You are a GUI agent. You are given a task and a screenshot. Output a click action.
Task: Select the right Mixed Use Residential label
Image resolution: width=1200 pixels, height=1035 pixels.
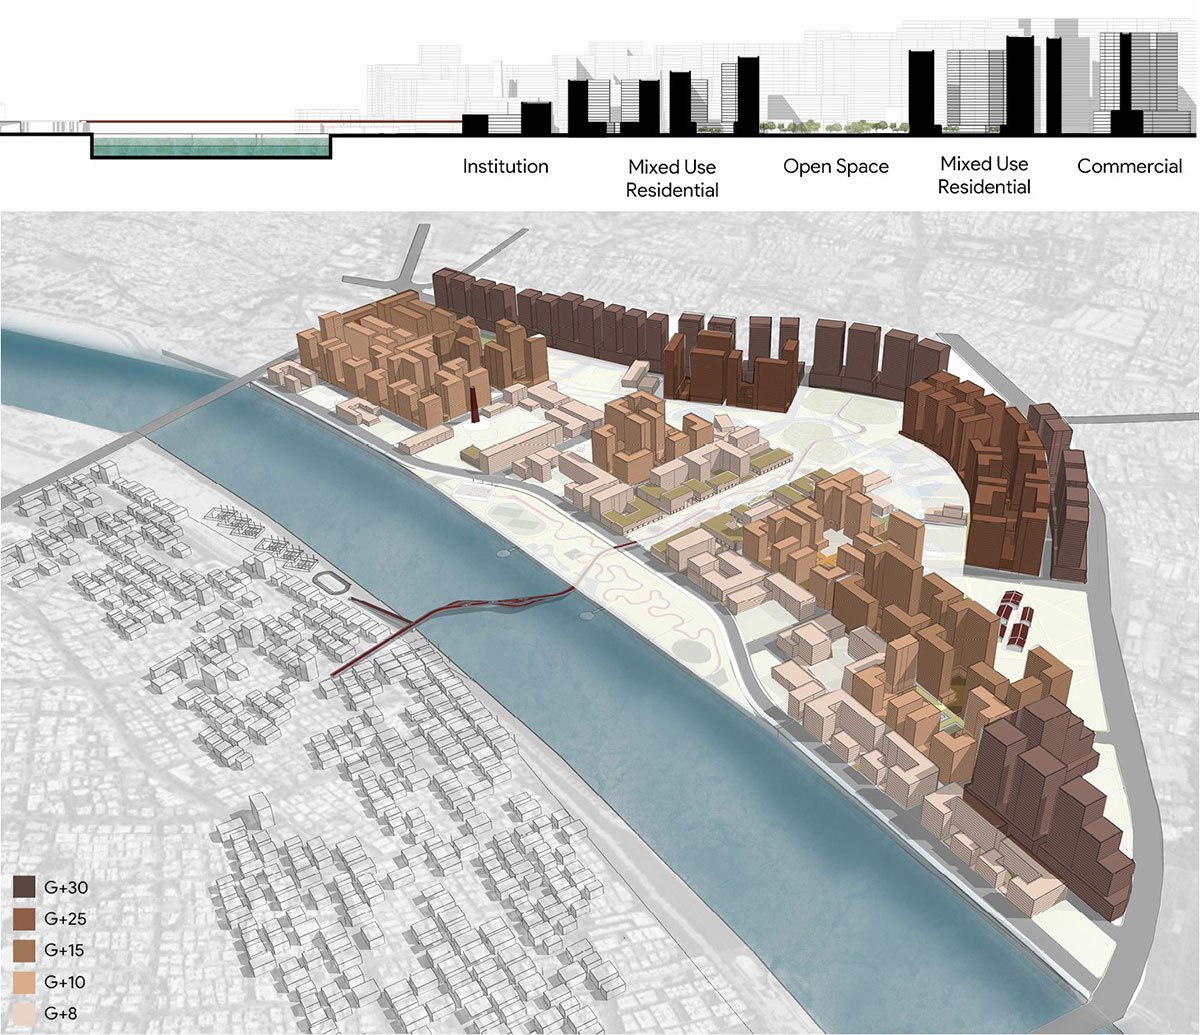[x=984, y=175]
